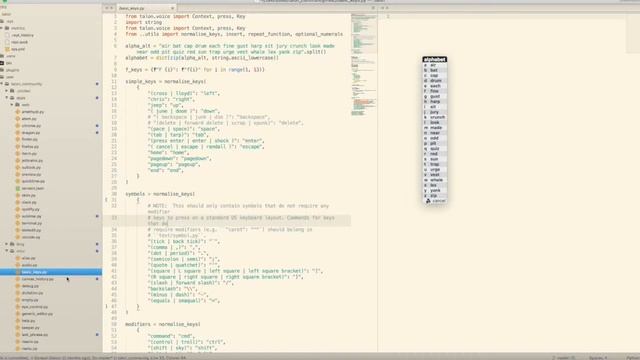The image size is (640, 360).
Task: Click the 'n near' row in alphabet popup
Action: pos(435,133)
